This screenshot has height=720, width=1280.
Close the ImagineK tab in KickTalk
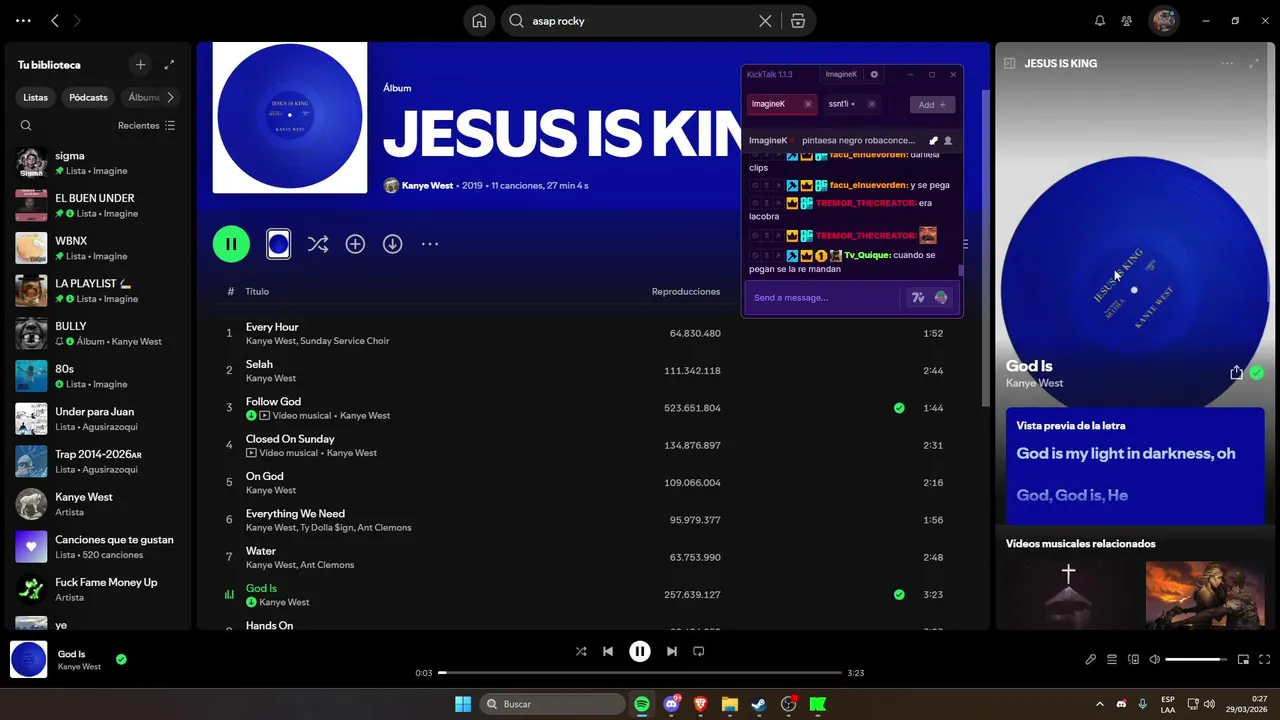tap(808, 104)
